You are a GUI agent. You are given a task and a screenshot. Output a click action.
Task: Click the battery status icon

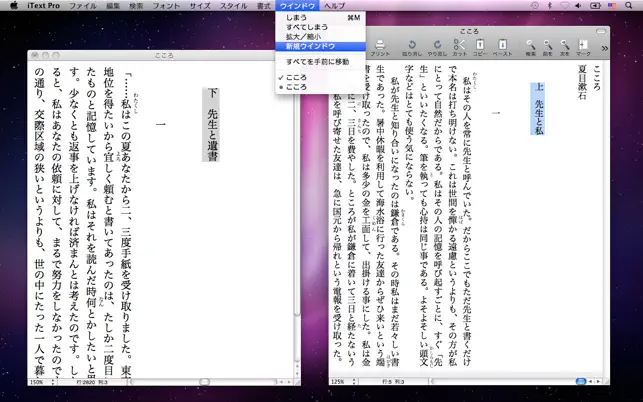(595, 5)
